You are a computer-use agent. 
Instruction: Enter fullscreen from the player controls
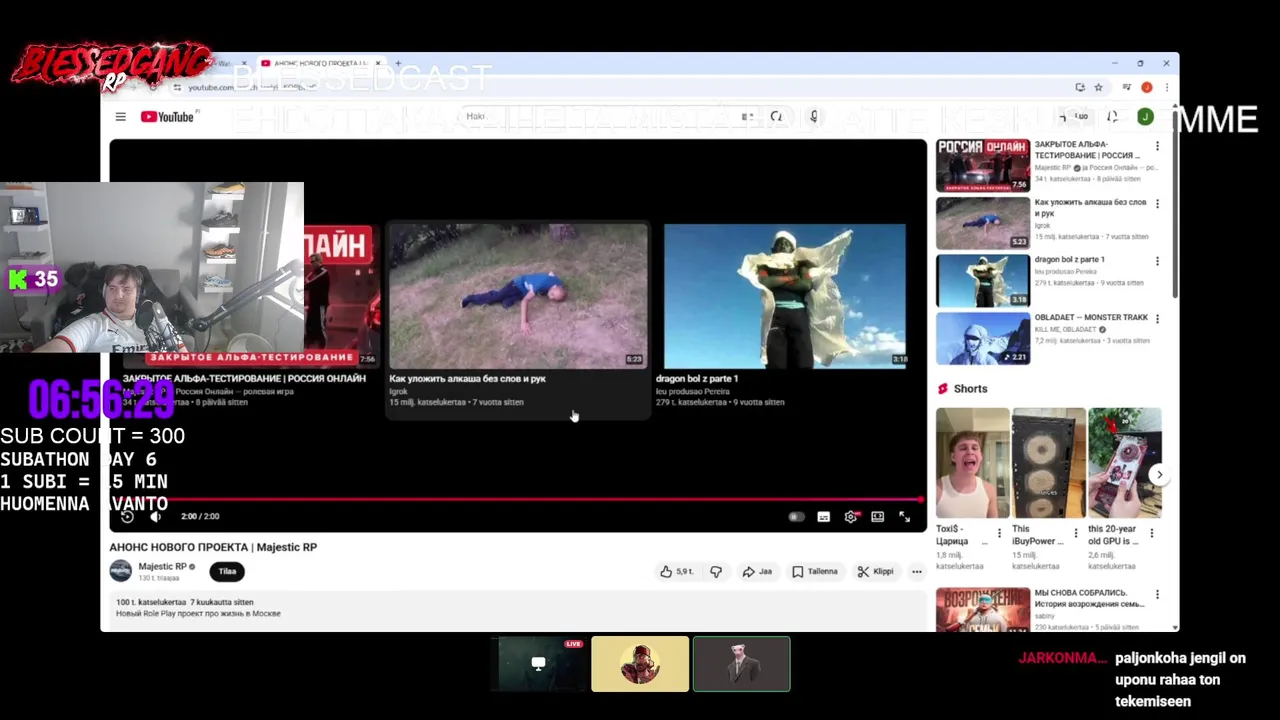904,517
